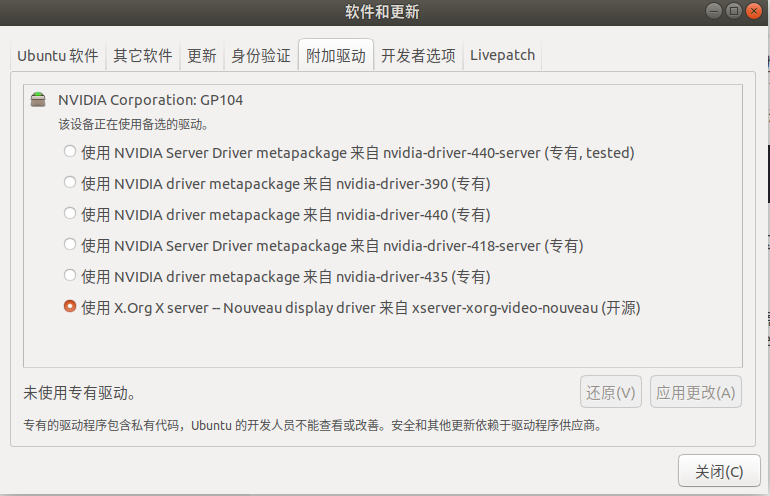Open the 其它软件 tab
Image resolution: width=770 pixels, height=496 pixels.
click(143, 55)
